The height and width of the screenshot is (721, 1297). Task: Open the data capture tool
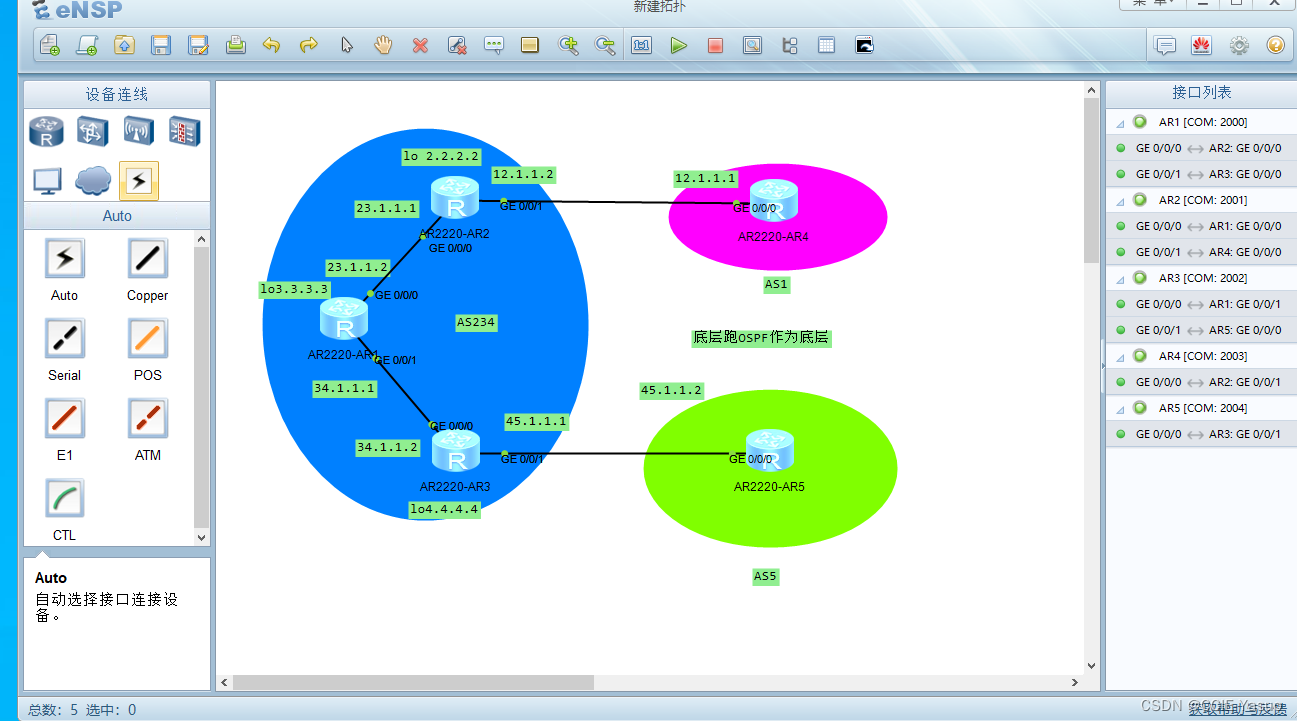[752, 45]
